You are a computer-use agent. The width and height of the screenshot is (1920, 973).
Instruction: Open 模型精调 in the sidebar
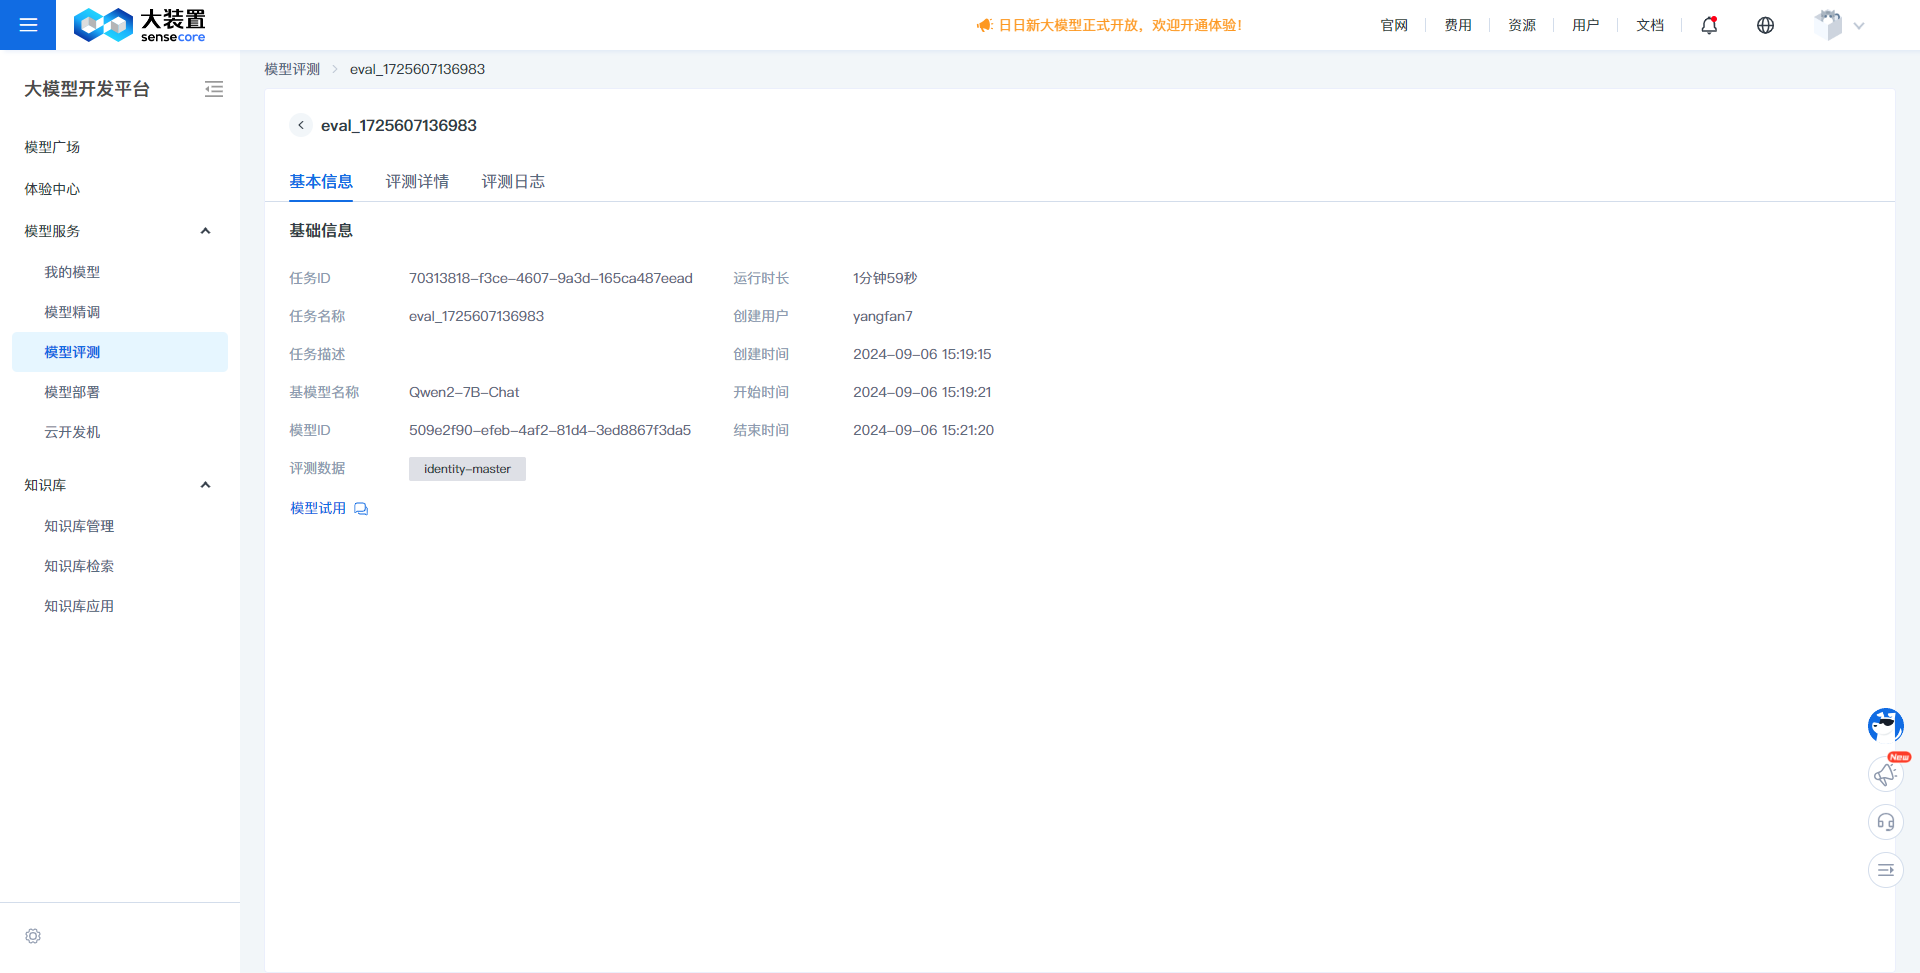pyautogui.click(x=72, y=312)
